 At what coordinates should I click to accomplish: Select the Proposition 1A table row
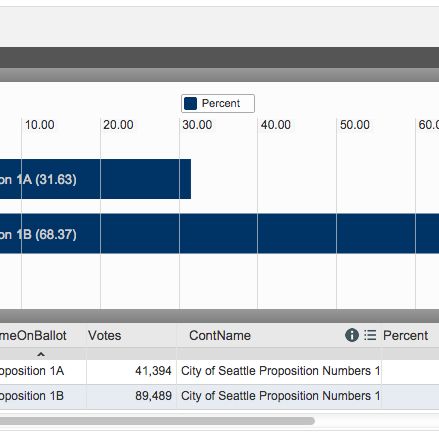point(219,371)
